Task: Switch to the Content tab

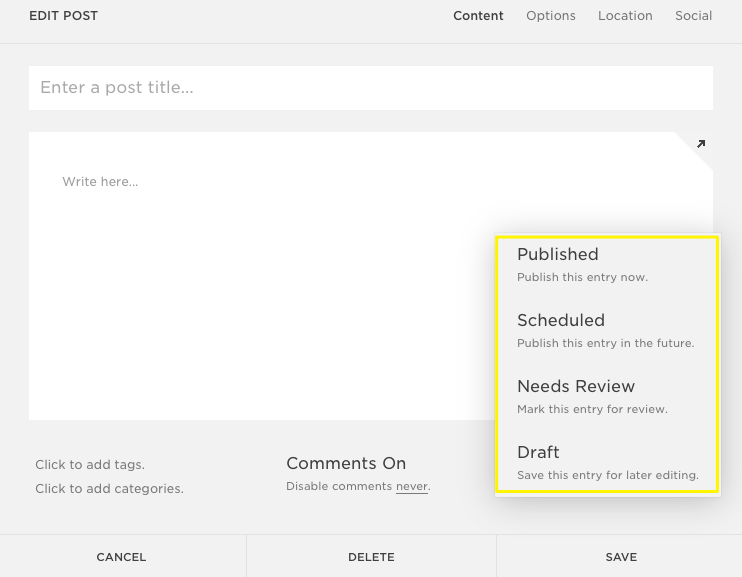Action: click(x=478, y=16)
